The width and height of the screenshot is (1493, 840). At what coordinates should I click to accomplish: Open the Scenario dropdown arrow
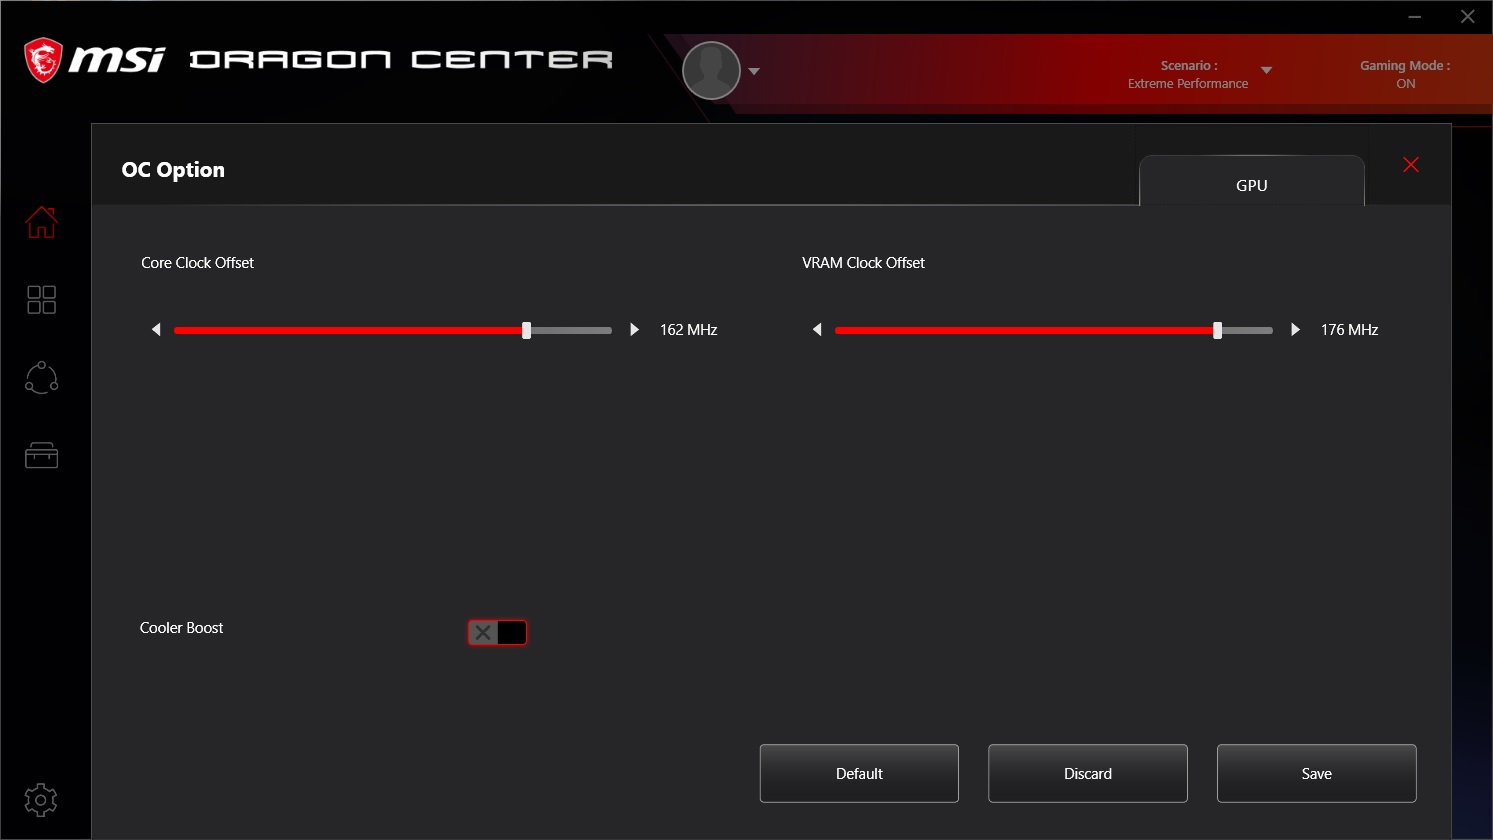1266,71
